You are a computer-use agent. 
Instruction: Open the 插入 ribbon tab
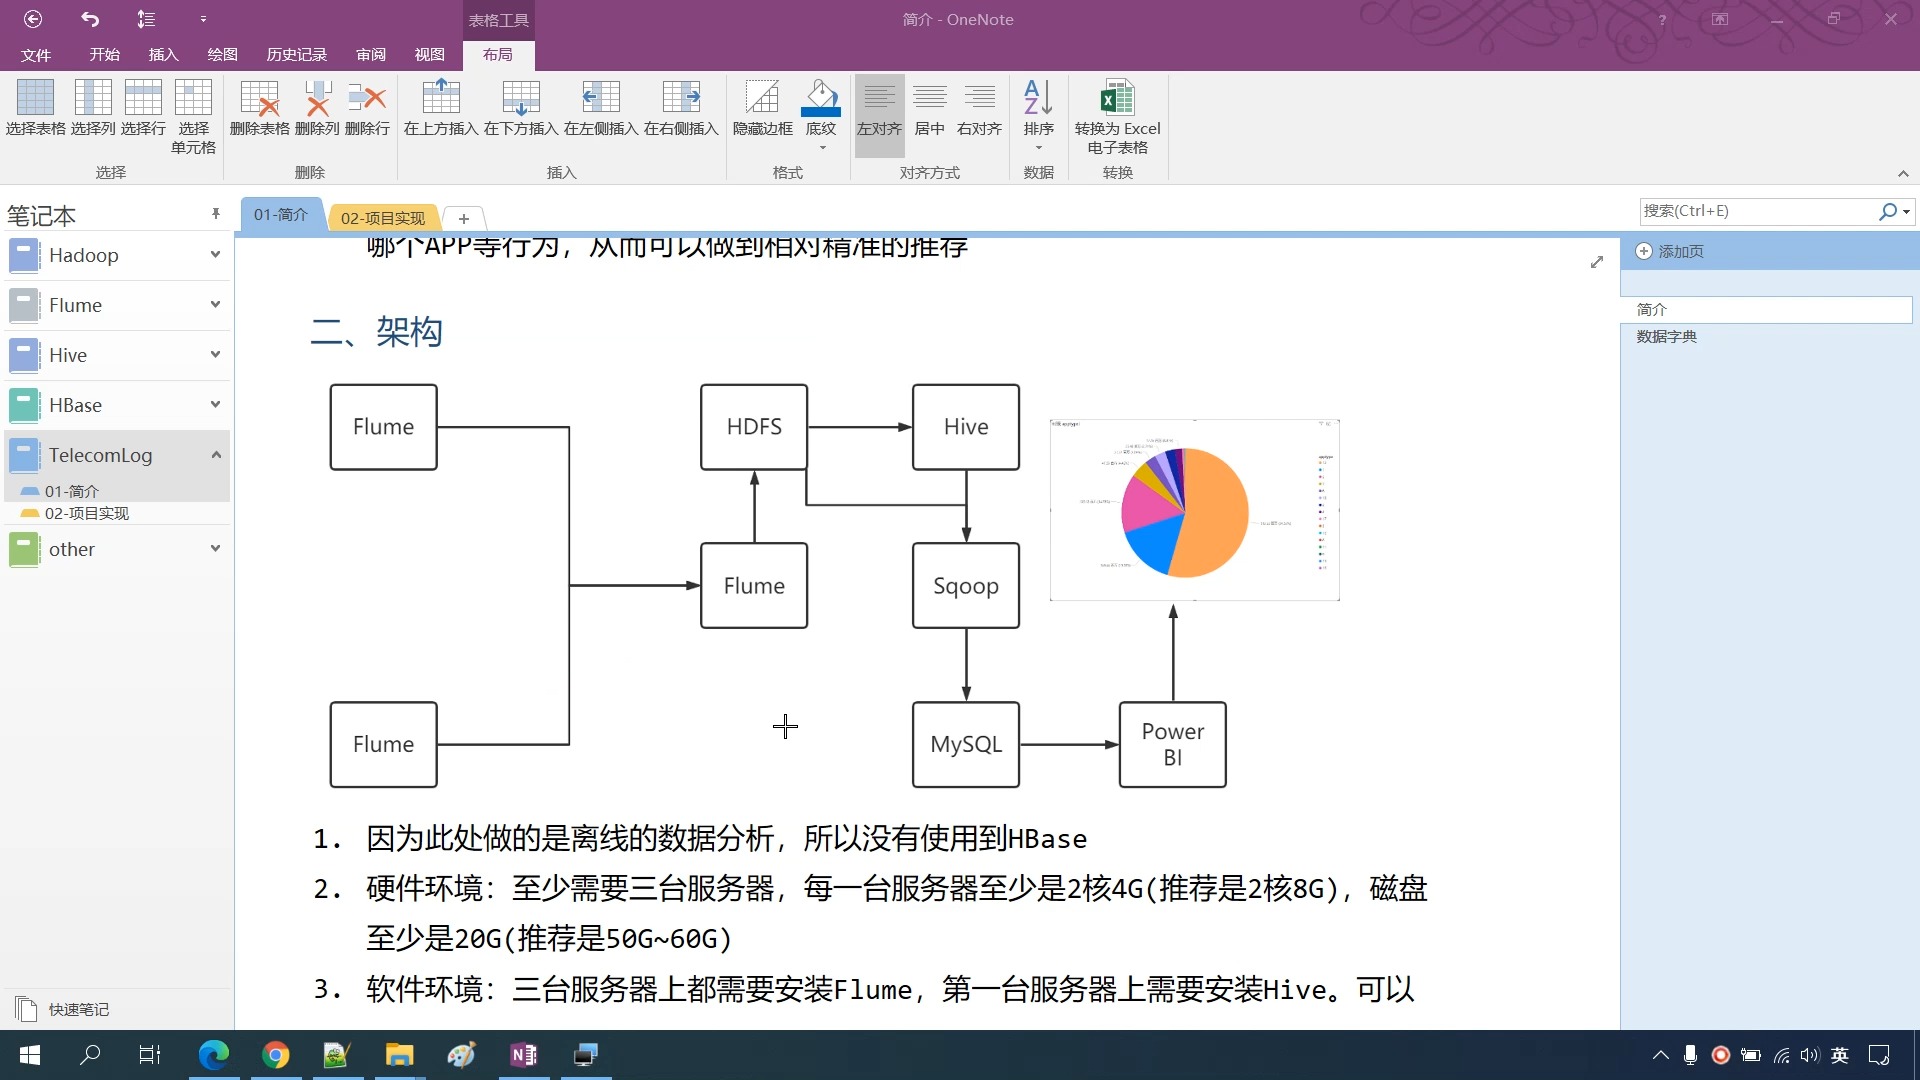(x=163, y=55)
